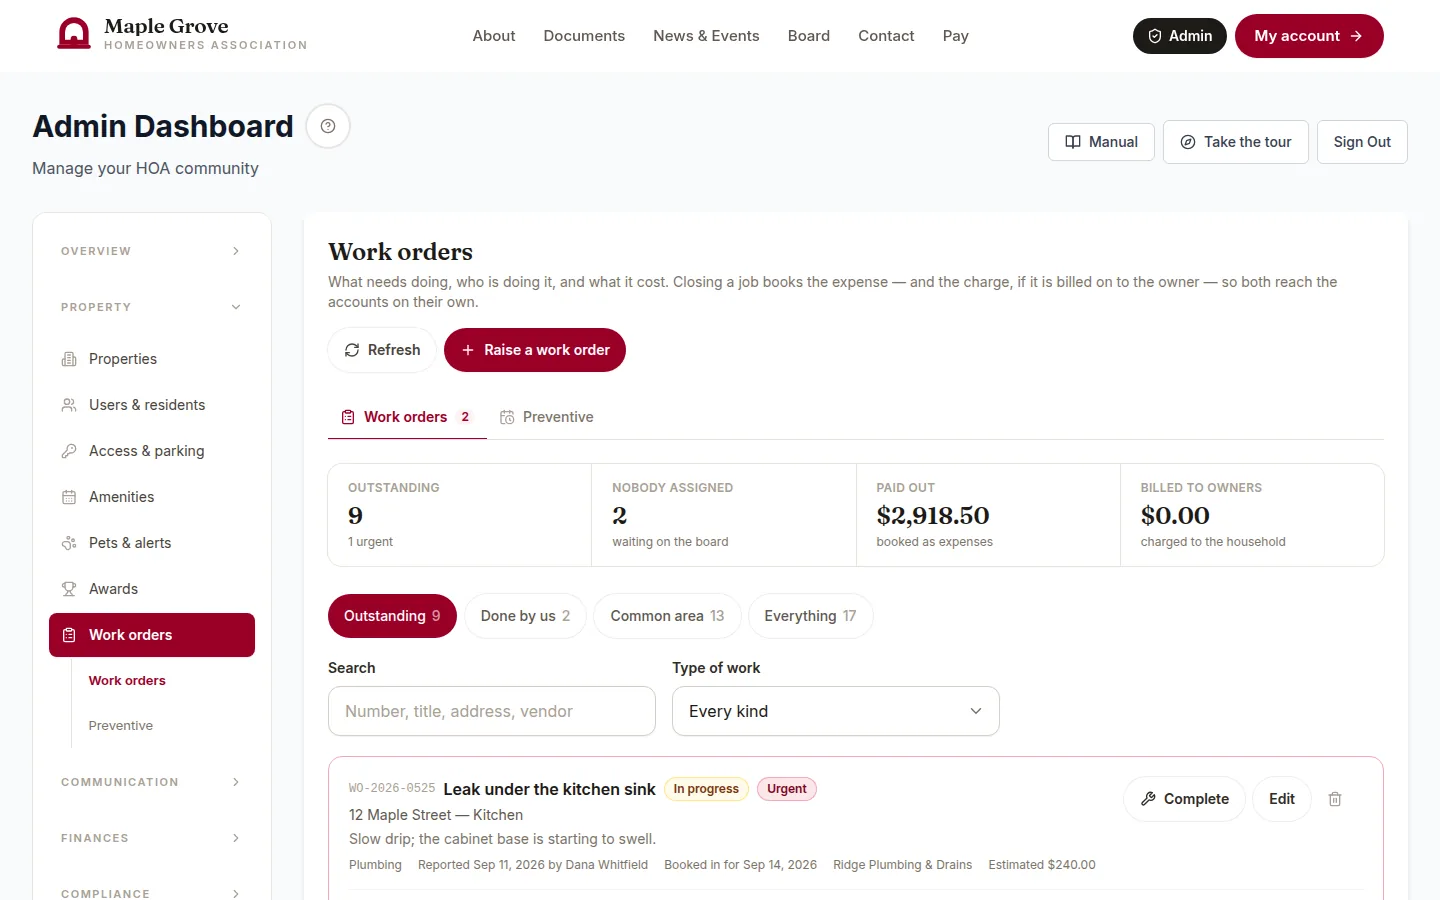Open the Pay page
This screenshot has height=900, width=1440.
956,36
